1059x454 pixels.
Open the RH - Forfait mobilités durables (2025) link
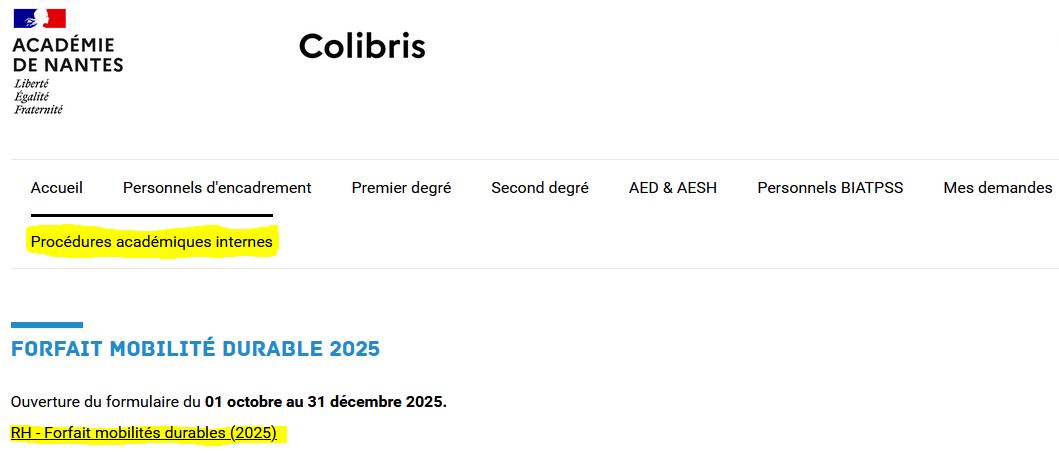[143, 434]
